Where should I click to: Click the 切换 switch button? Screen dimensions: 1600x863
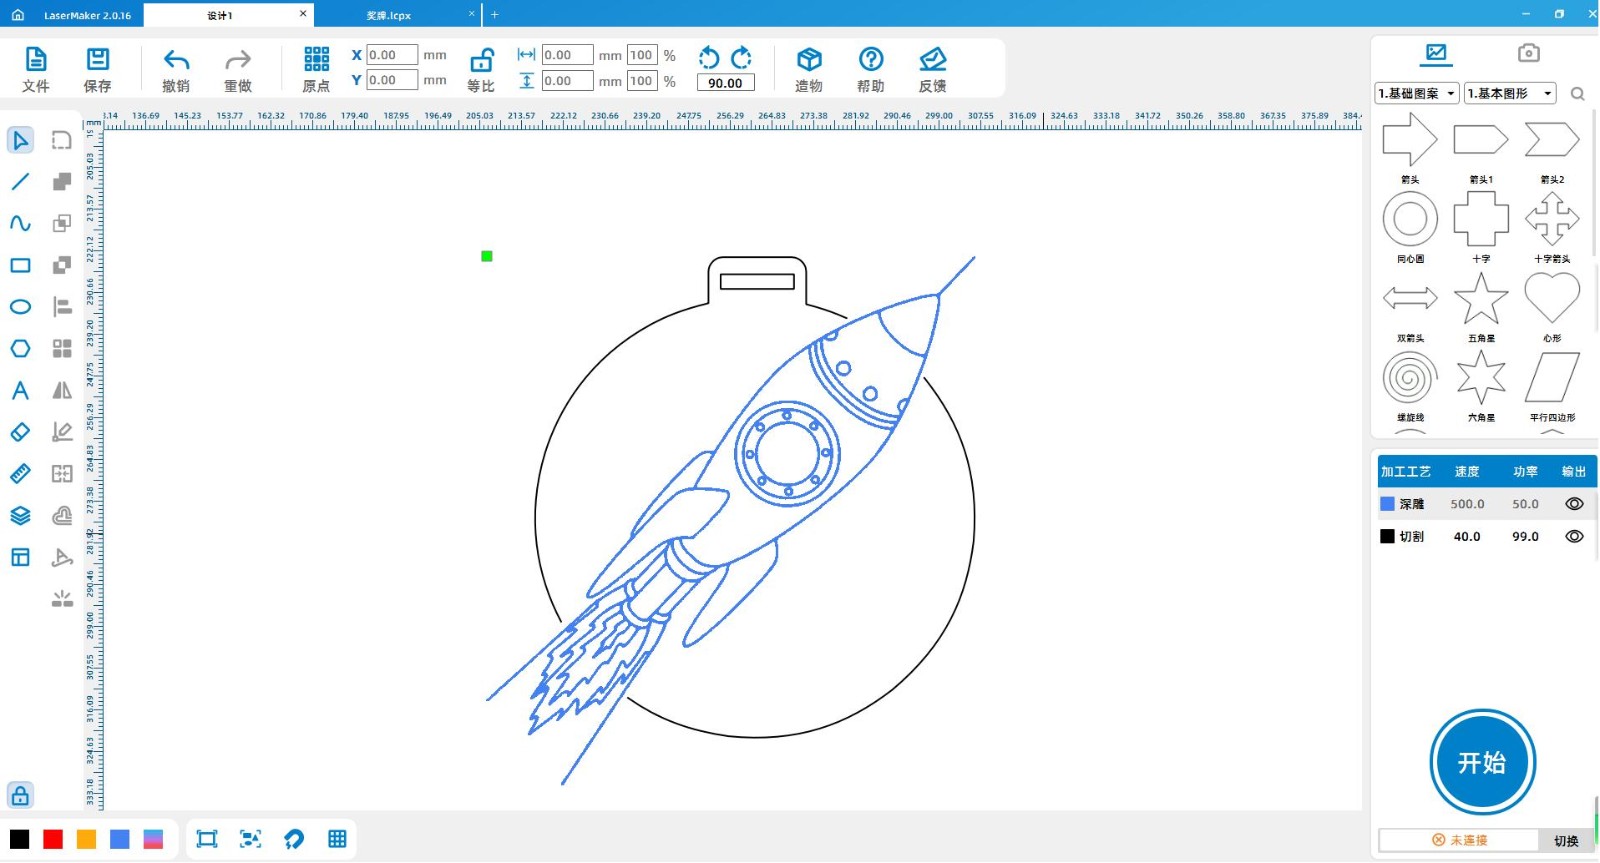tap(1566, 841)
